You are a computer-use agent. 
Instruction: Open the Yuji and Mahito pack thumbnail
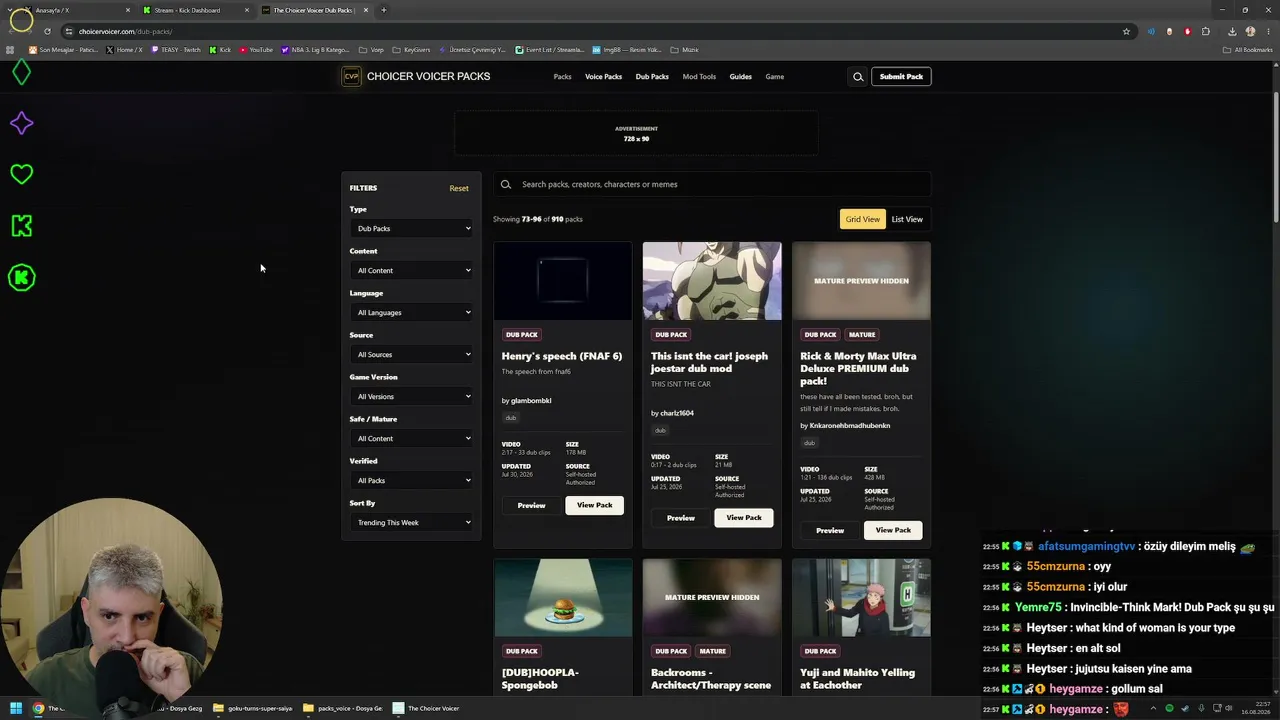tap(861, 597)
